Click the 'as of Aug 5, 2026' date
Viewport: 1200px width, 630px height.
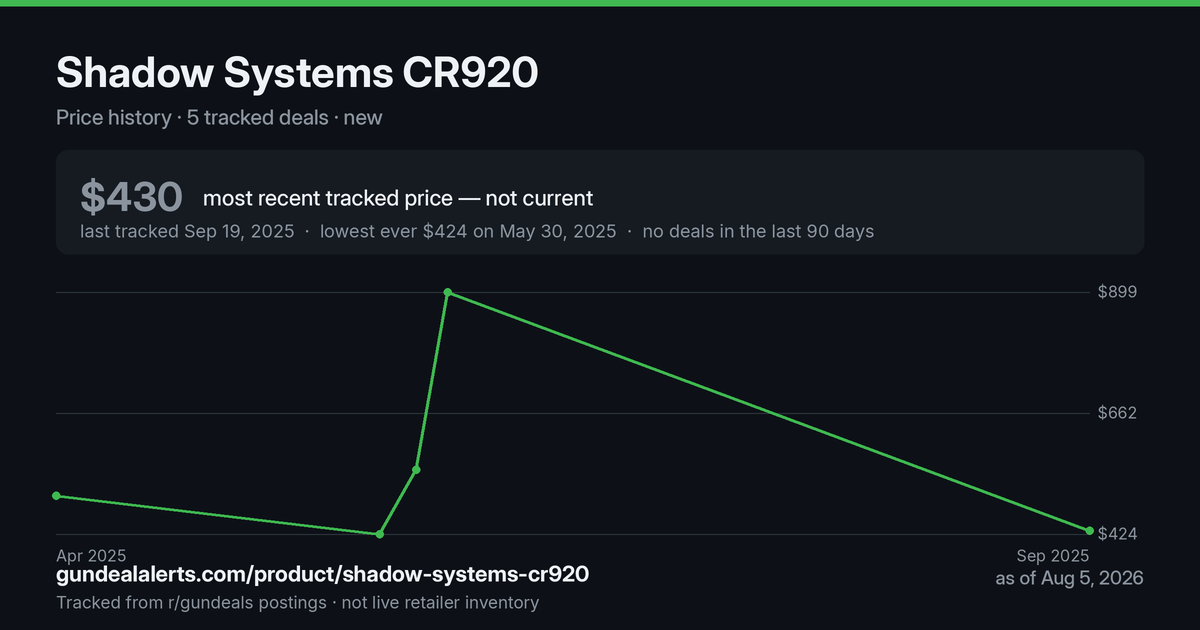(1070, 578)
